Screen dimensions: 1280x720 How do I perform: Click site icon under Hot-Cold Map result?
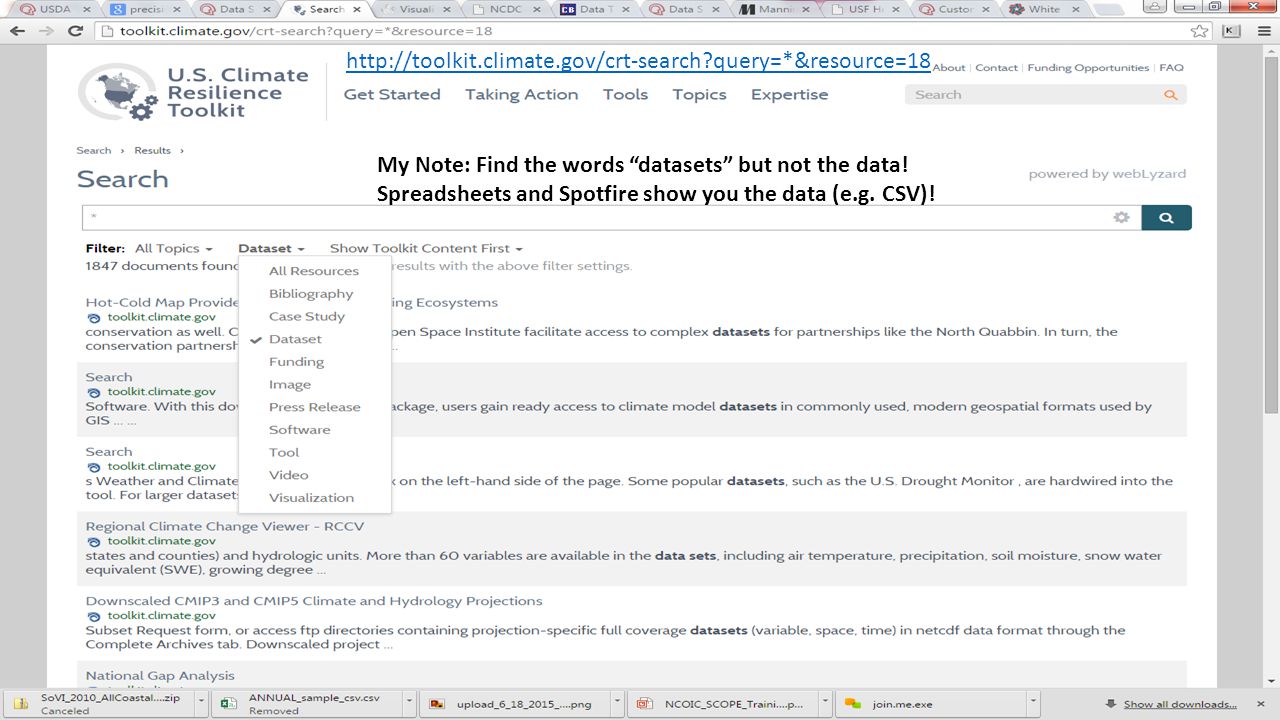(x=94, y=317)
